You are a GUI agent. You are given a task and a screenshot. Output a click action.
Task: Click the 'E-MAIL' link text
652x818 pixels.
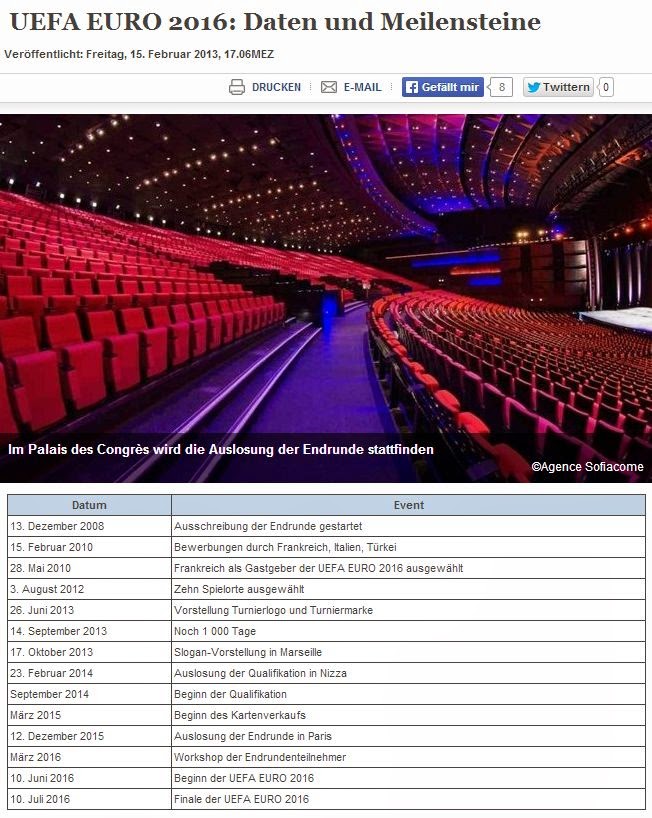click(362, 87)
